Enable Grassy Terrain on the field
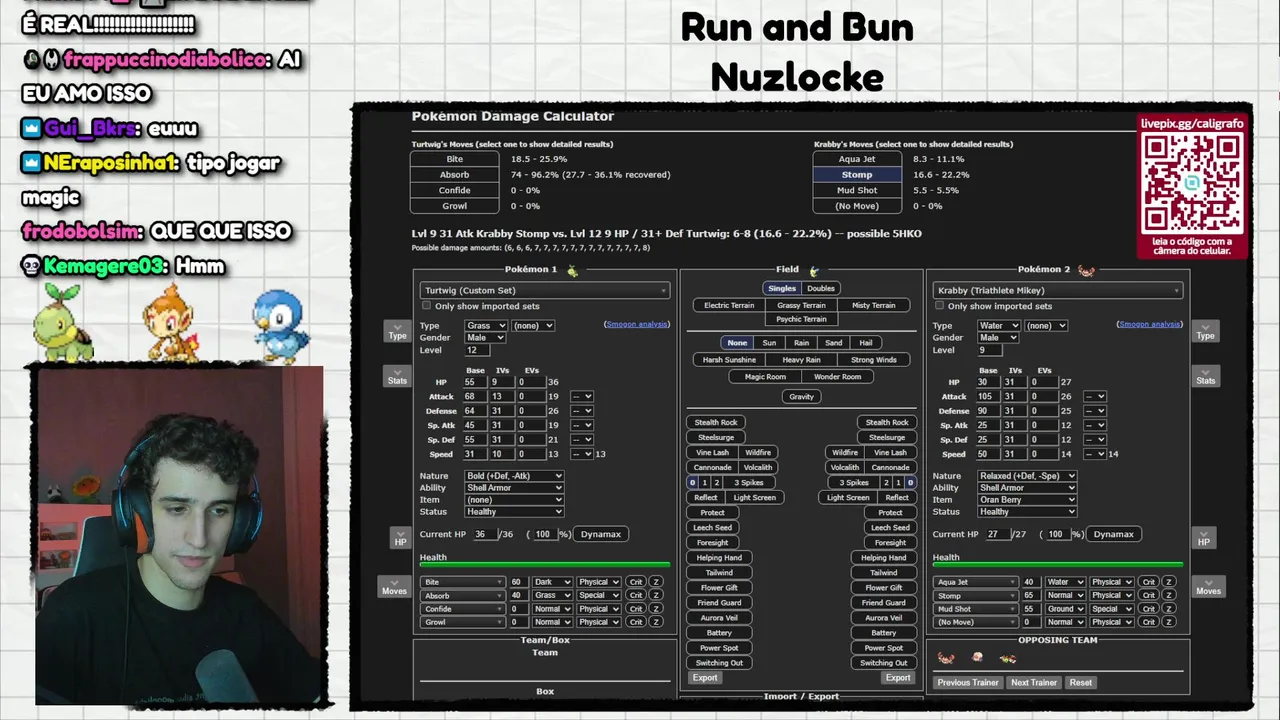Screen dimensions: 1280x720 (801, 305)
